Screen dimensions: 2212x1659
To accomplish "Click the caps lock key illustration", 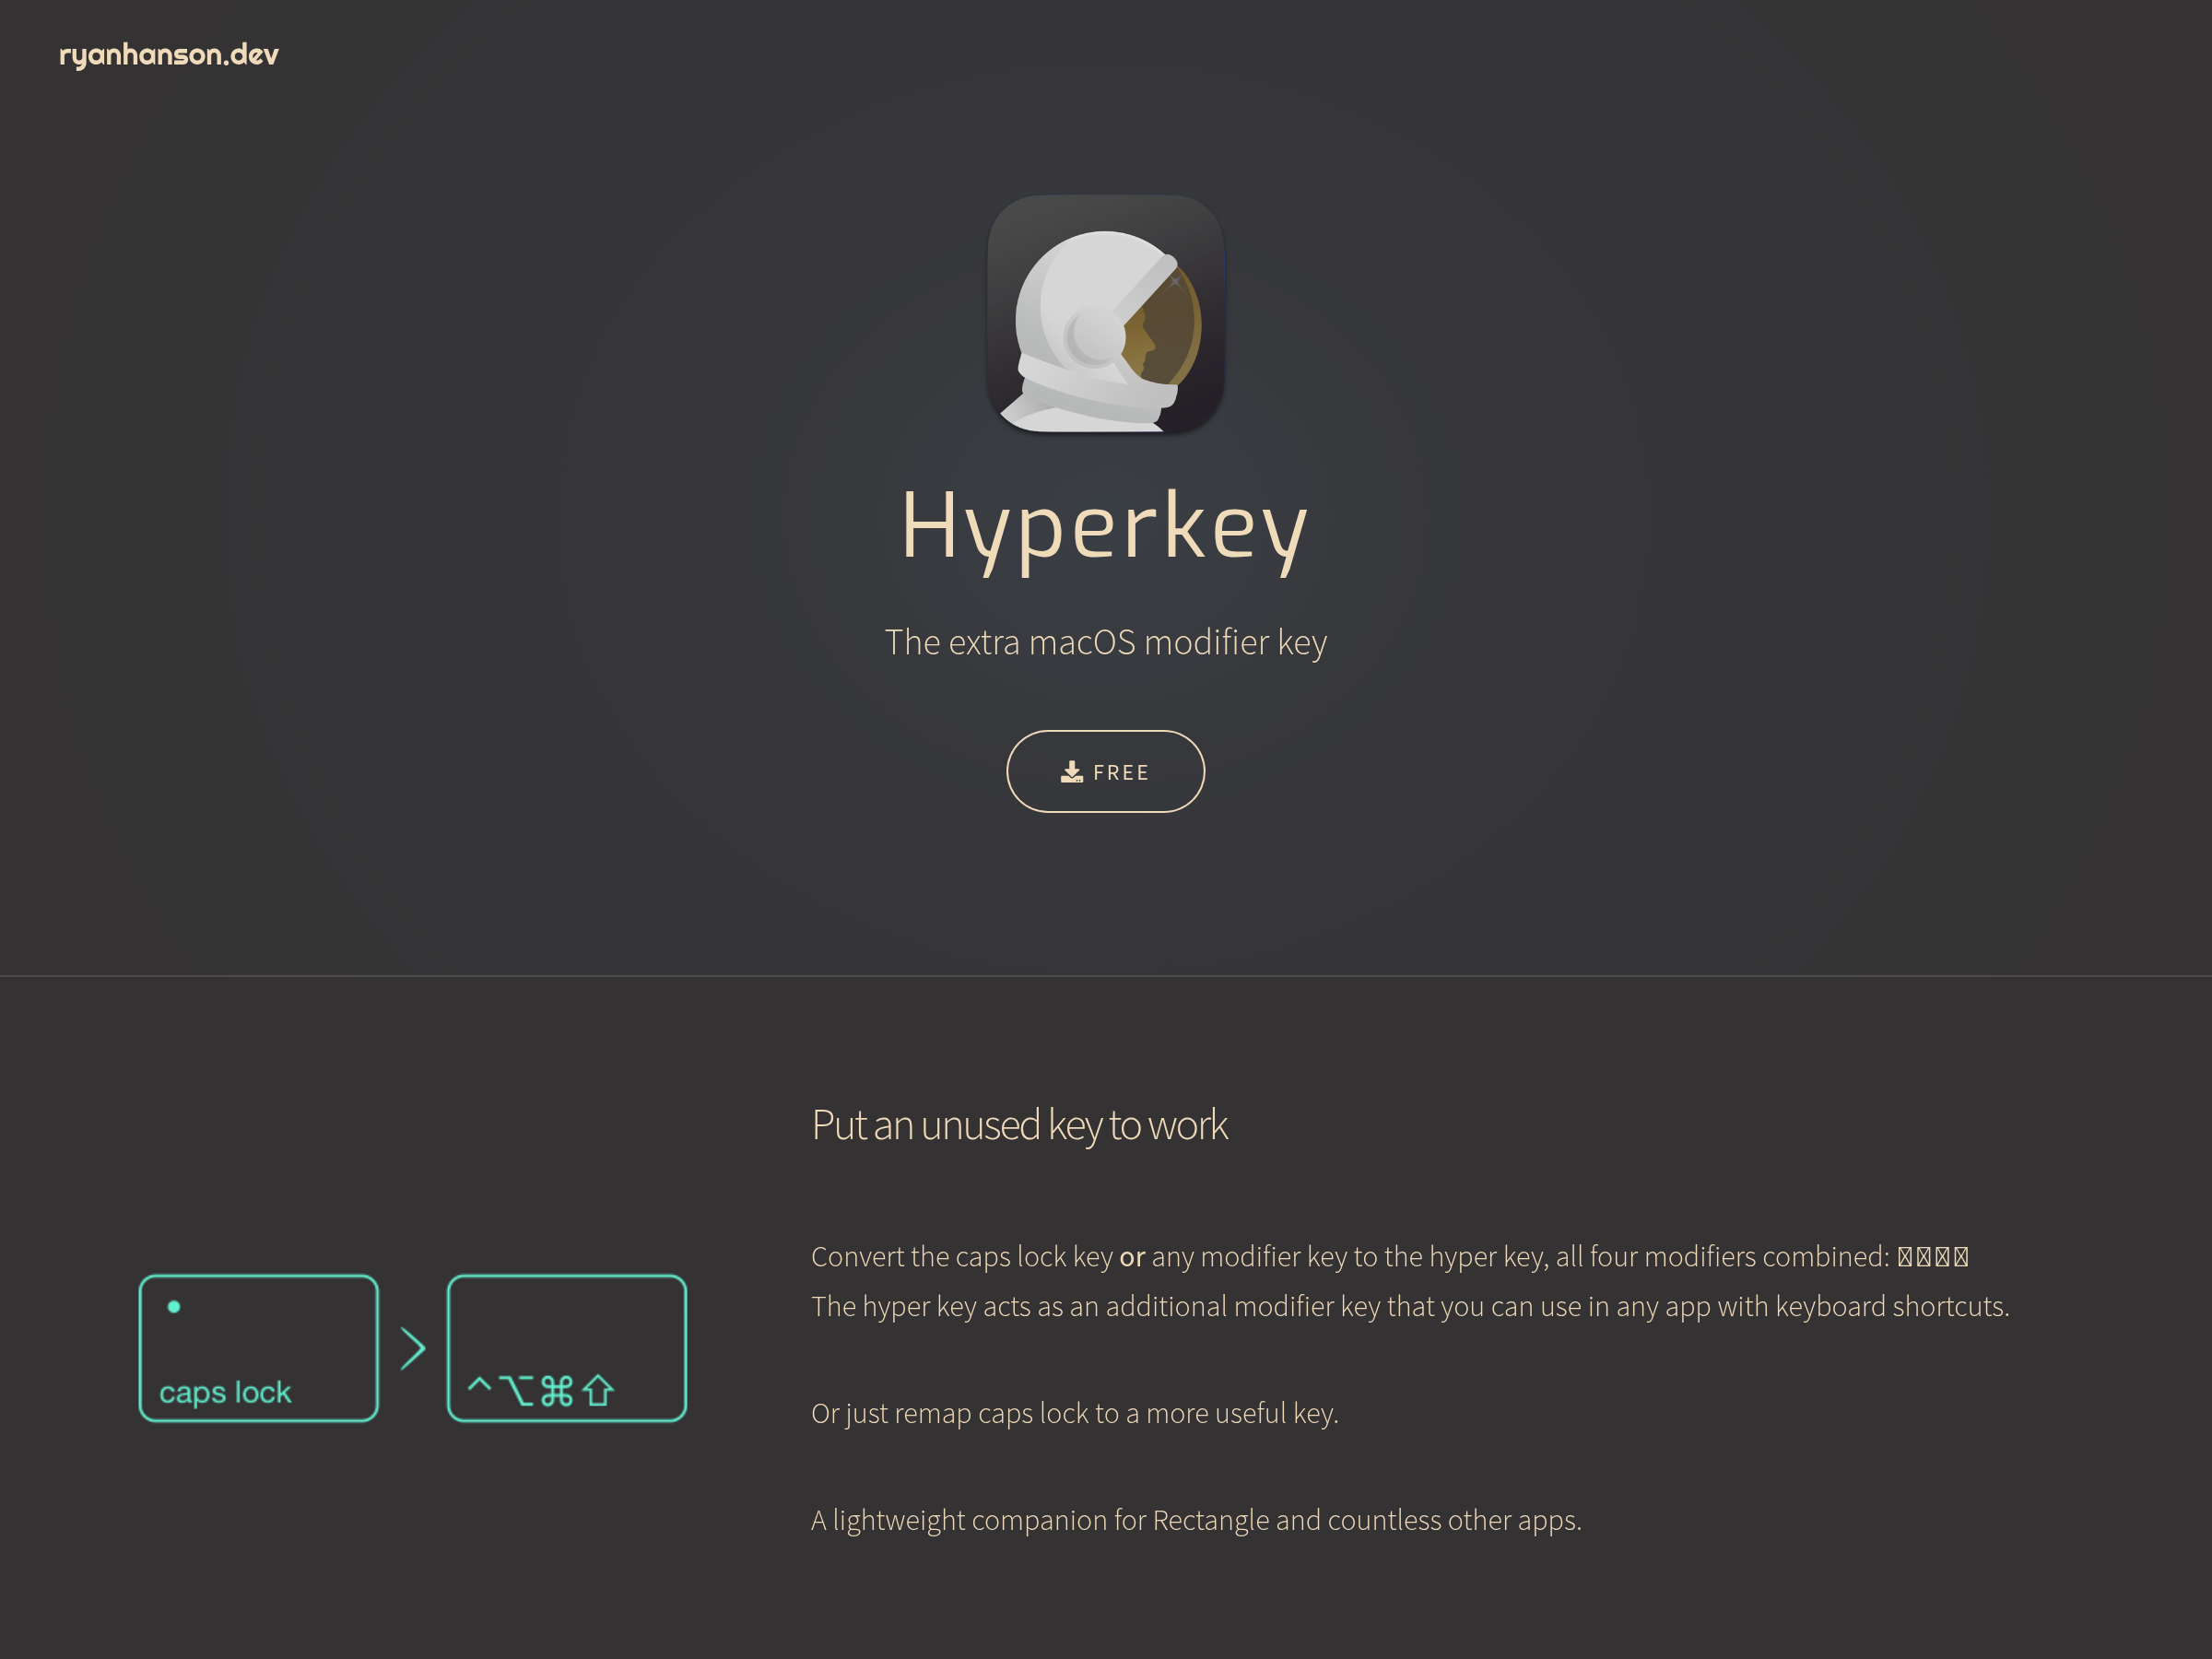I will (x=259, y=1348).
